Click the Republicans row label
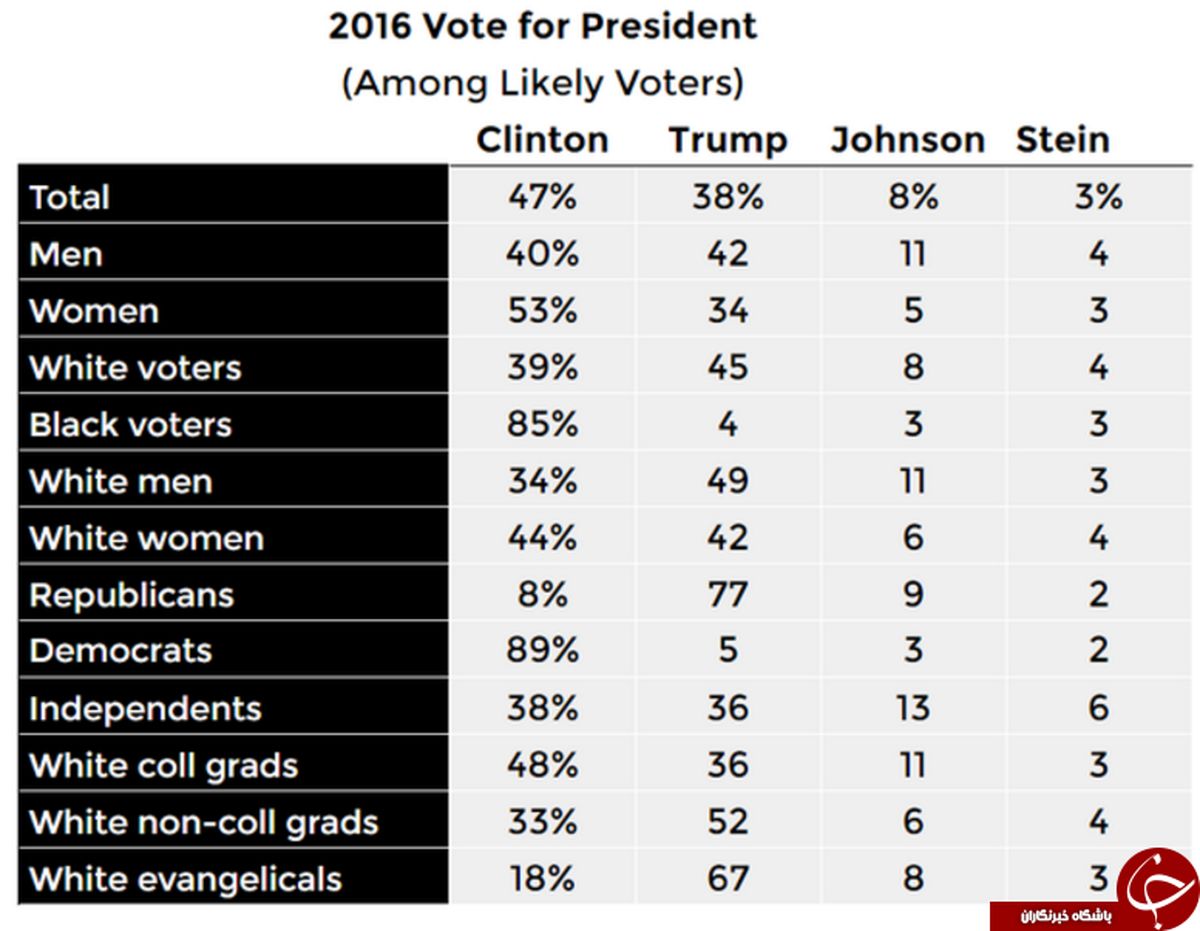The image size is (1200, 931). click(x=131, y=595)
